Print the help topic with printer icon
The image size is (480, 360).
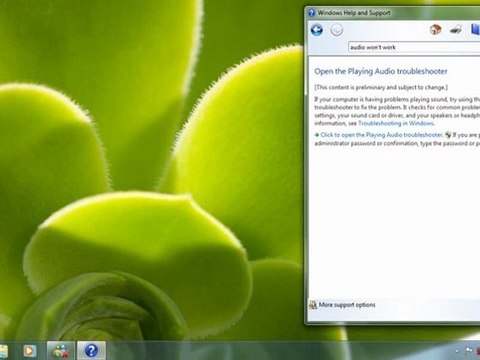[456, 29]
